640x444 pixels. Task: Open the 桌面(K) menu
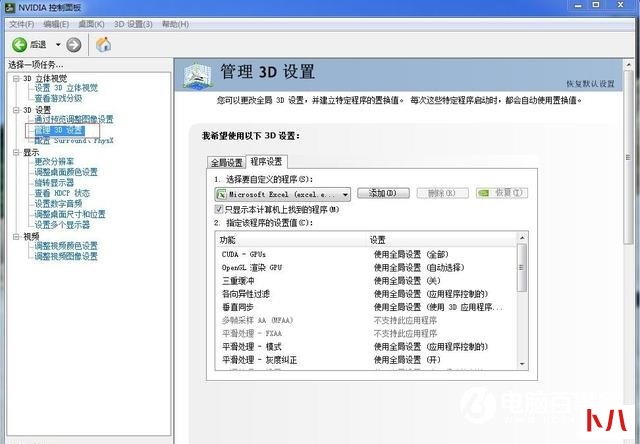tap(91, 24)
